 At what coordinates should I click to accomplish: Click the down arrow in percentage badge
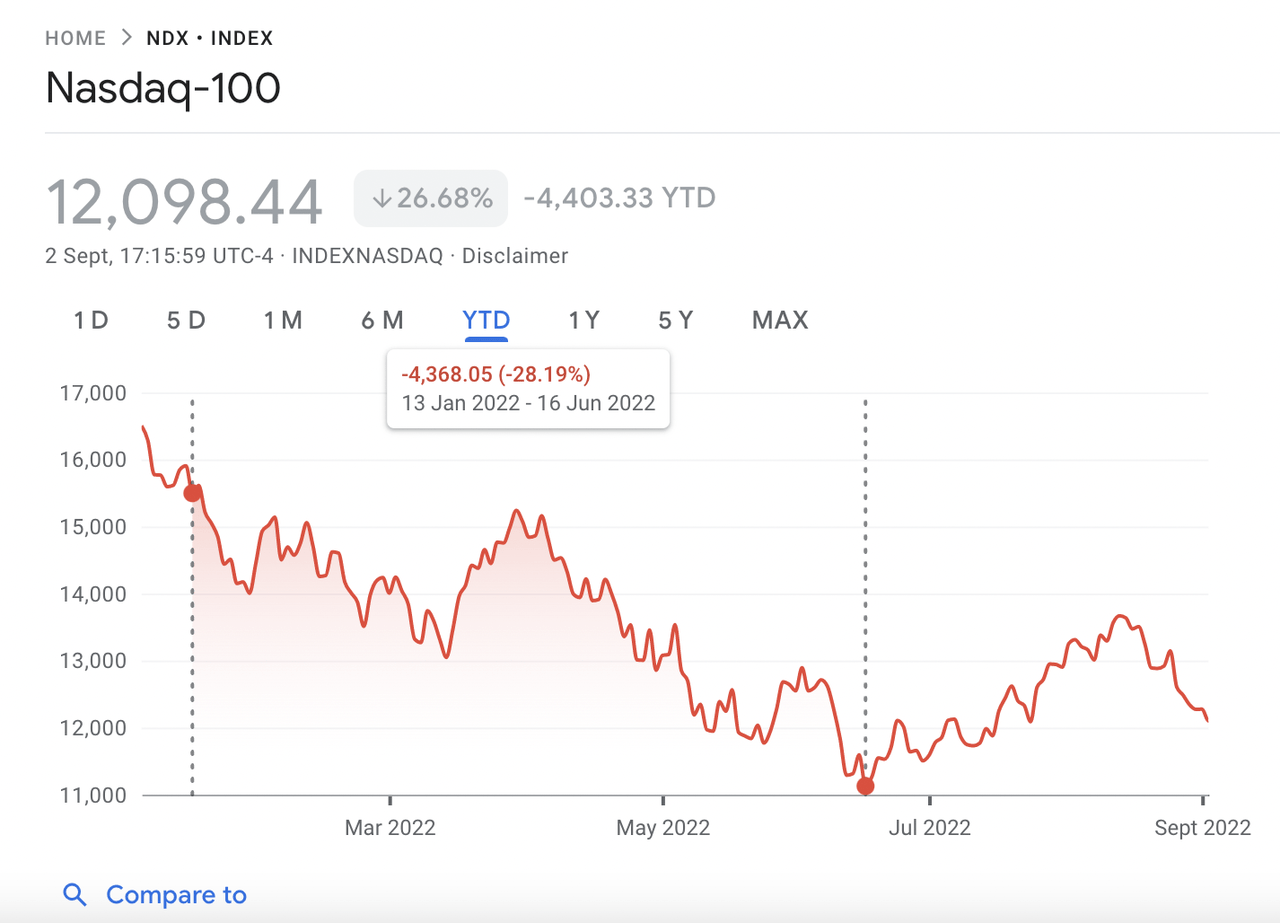pos(381,199)
